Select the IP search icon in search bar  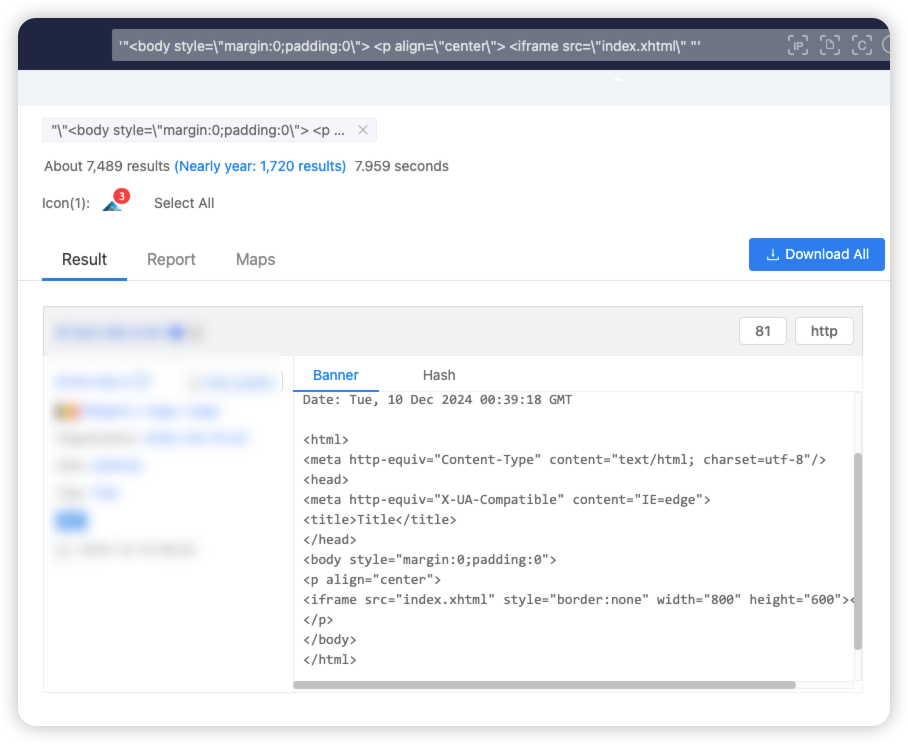click(798, 45)
